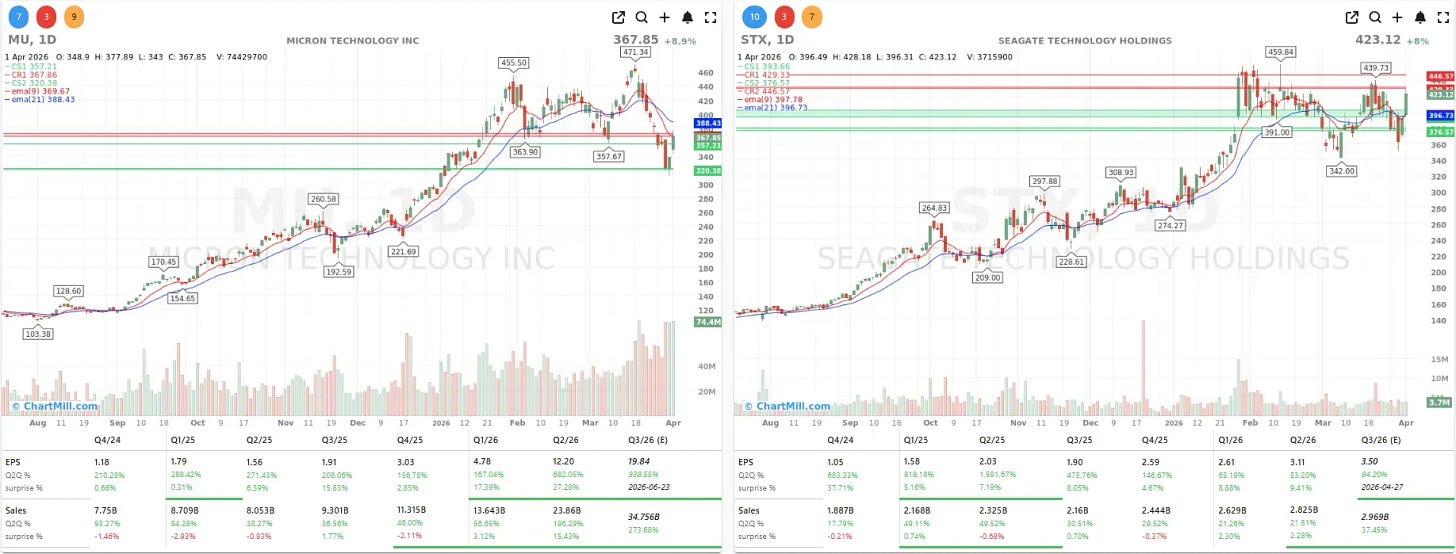The image size is (1456, 554).
Task: Click the 439.73 price marker on STX chart
Action: pyautogui.click(x=1376, y=68)
